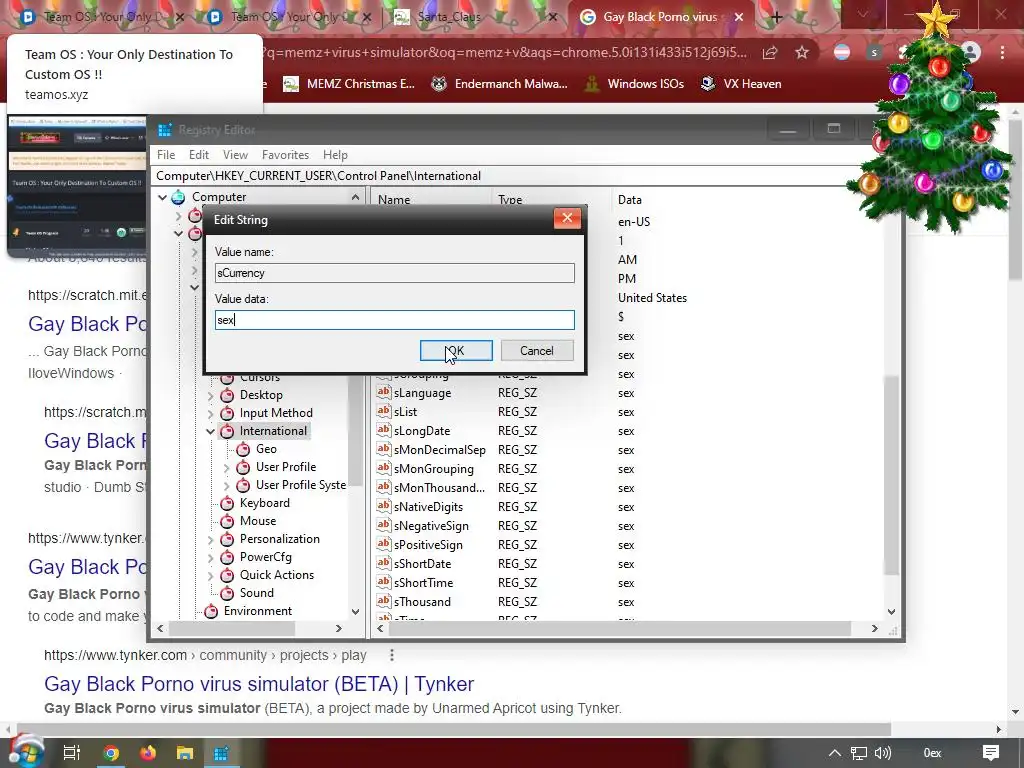Collapse the Computer root node
The width and height of the screenshot is (1024, 768).
162,197
